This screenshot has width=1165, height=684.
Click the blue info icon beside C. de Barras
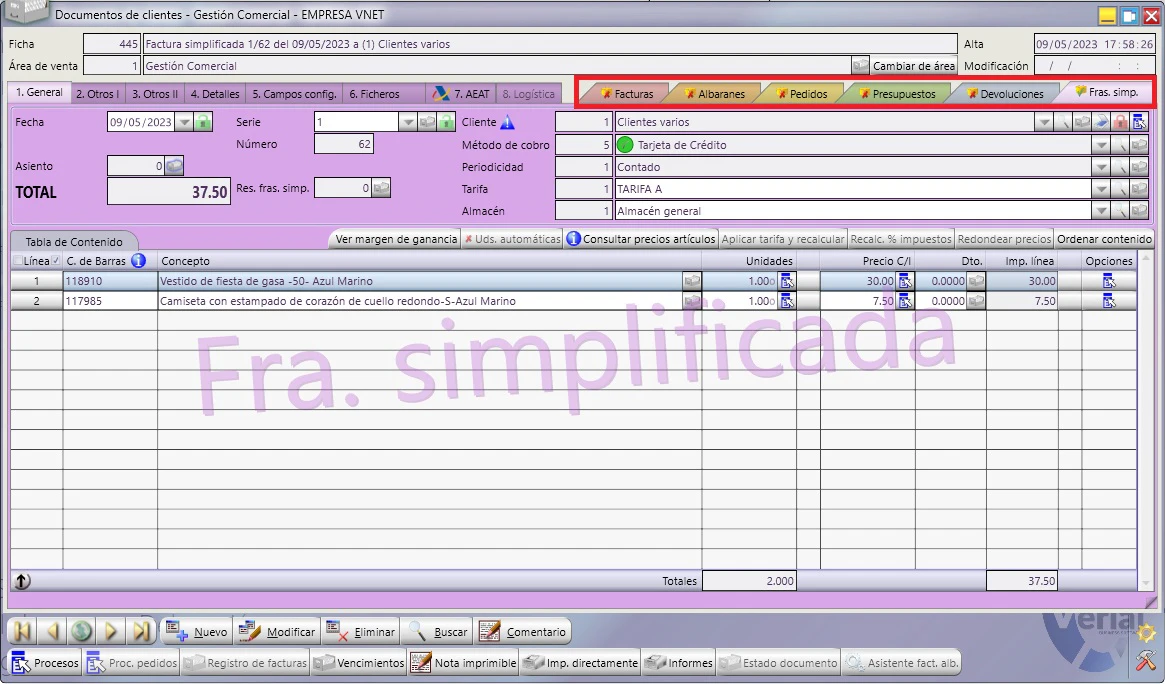[138, 261]
